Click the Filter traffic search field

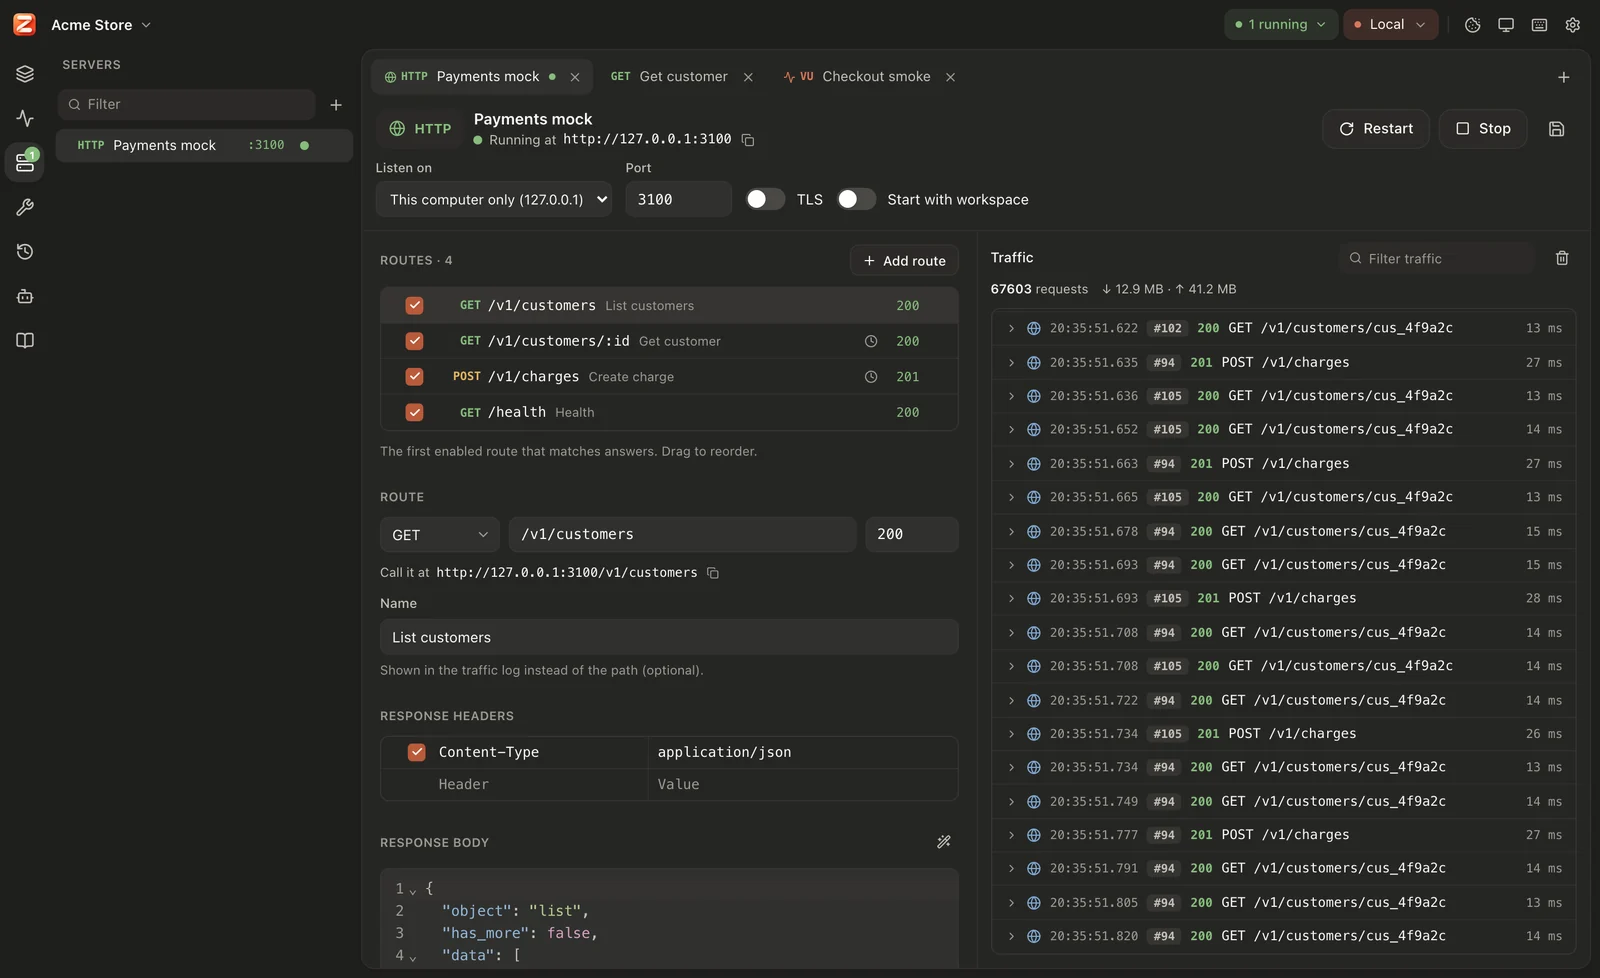[x=1437, y=258]
